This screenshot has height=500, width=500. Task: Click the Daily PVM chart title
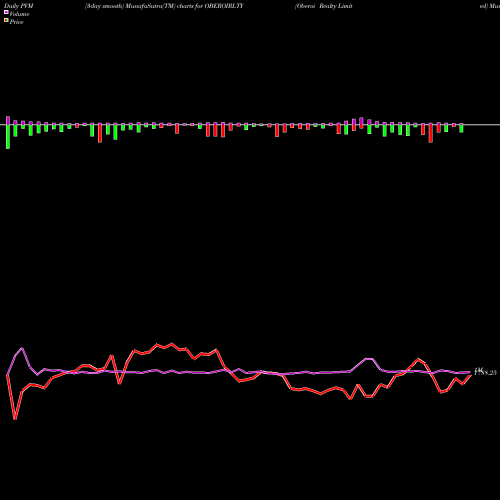(19, 6)
